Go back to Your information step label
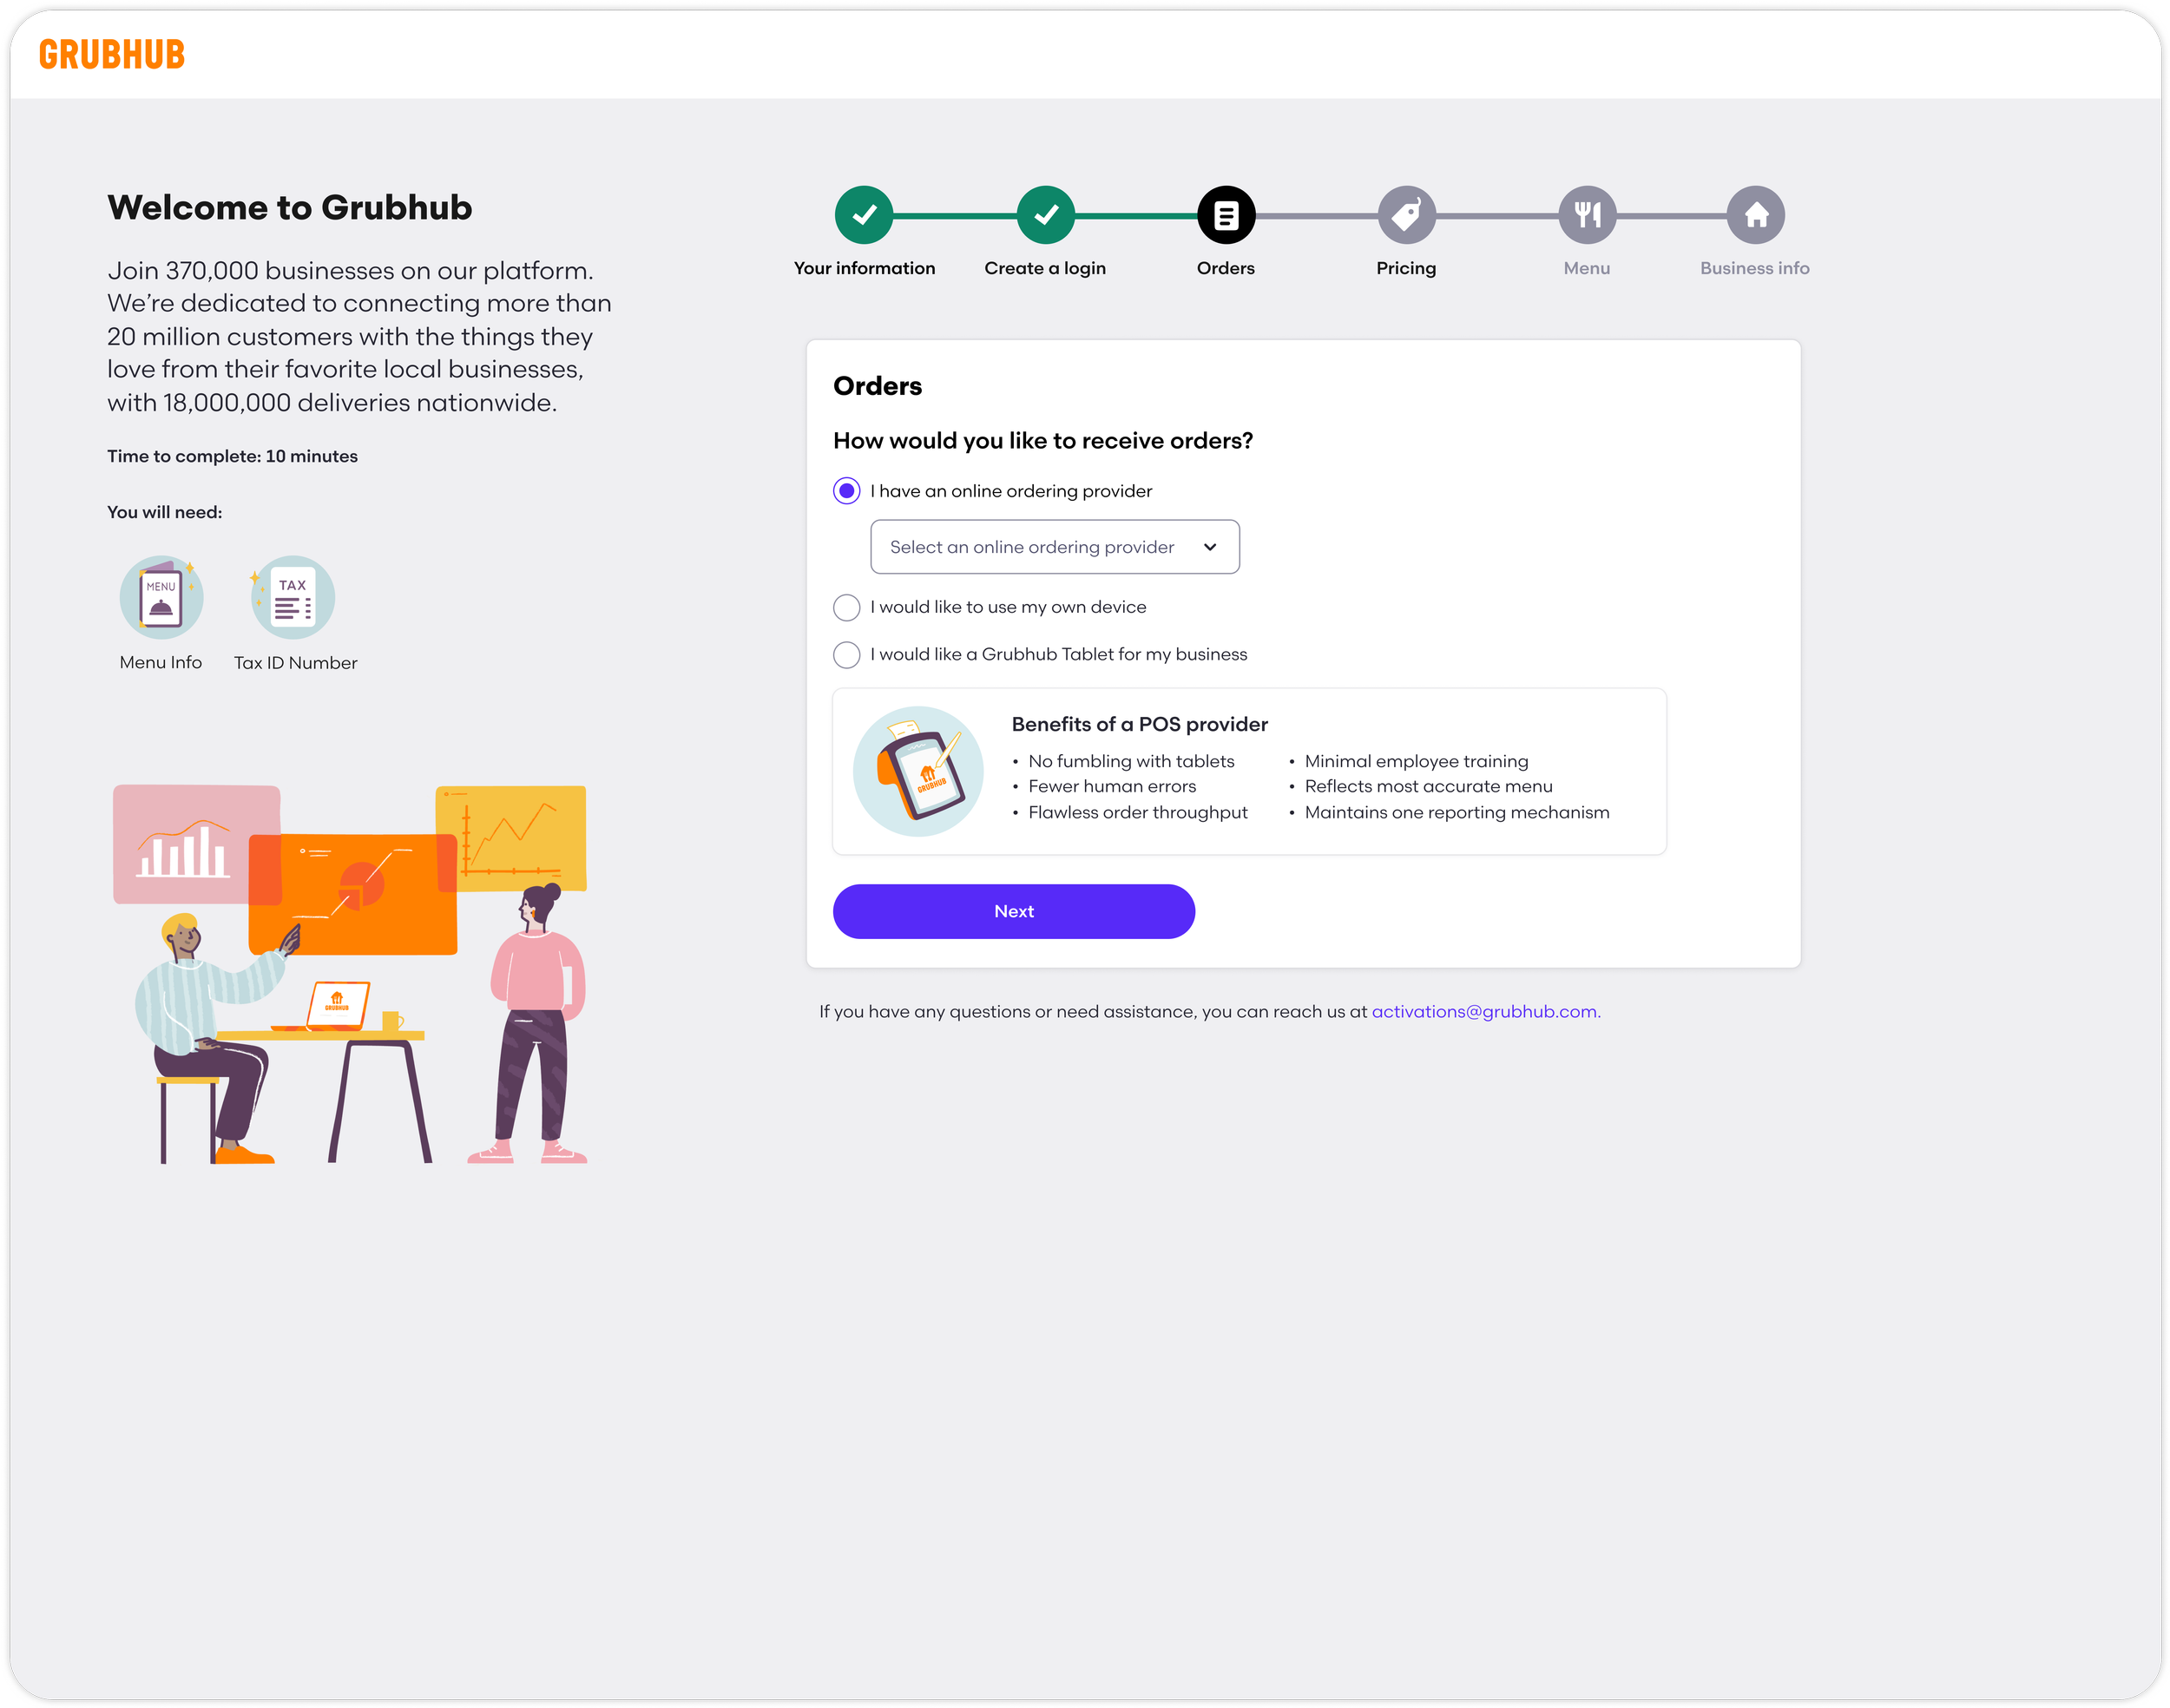Image resolution: width=2170 pixels, height=1708 pixels. tap(864, 268)
